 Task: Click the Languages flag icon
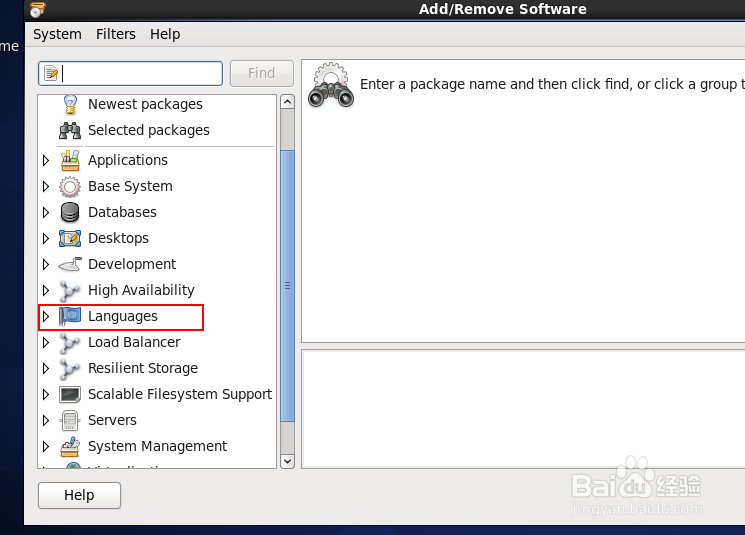70,316
